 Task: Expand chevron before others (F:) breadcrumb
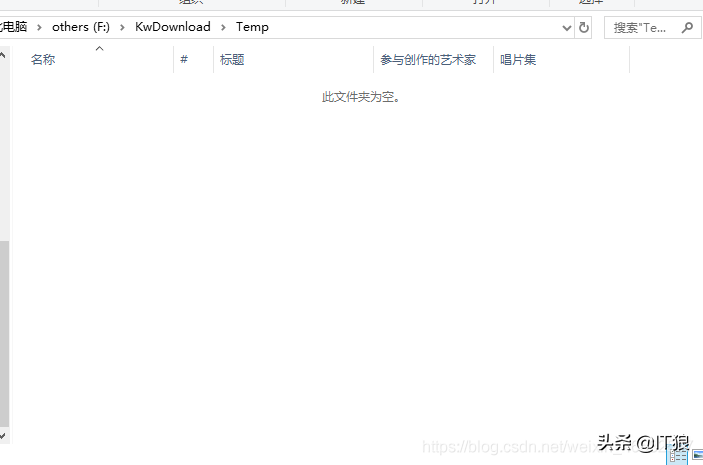point(39,28)
